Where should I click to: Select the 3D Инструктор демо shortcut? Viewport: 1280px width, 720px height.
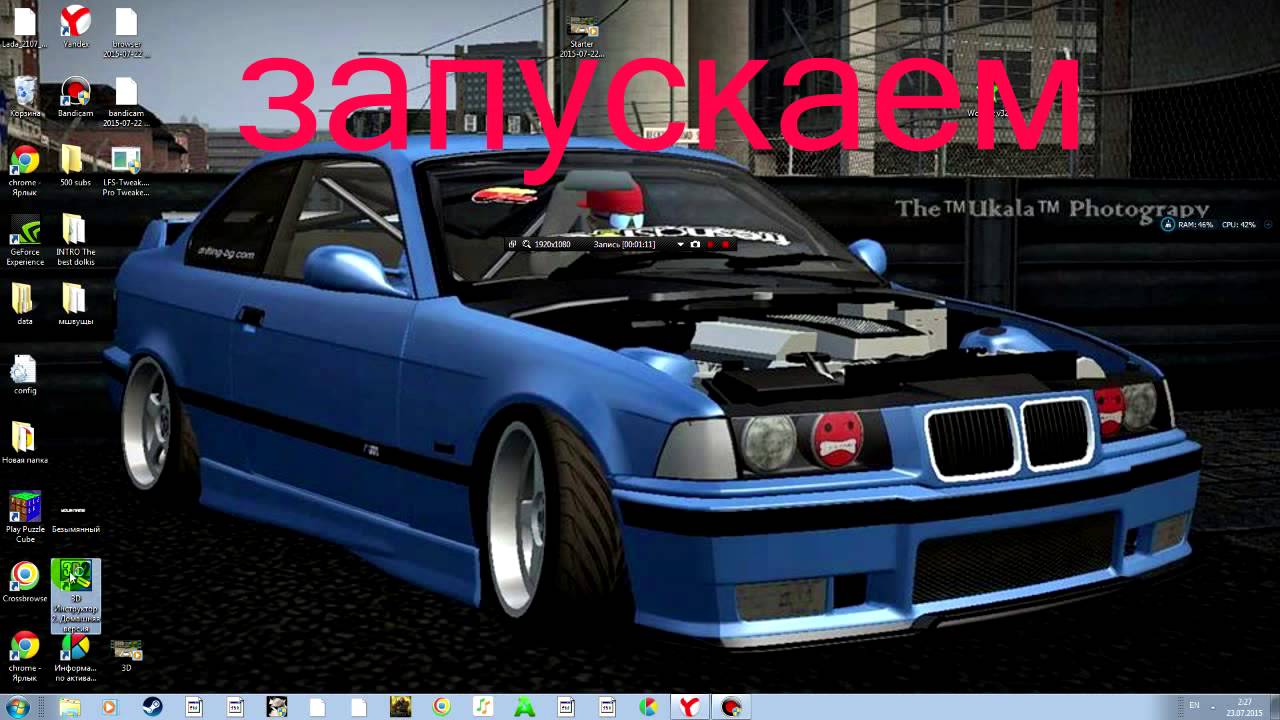[x=76, y=596]
